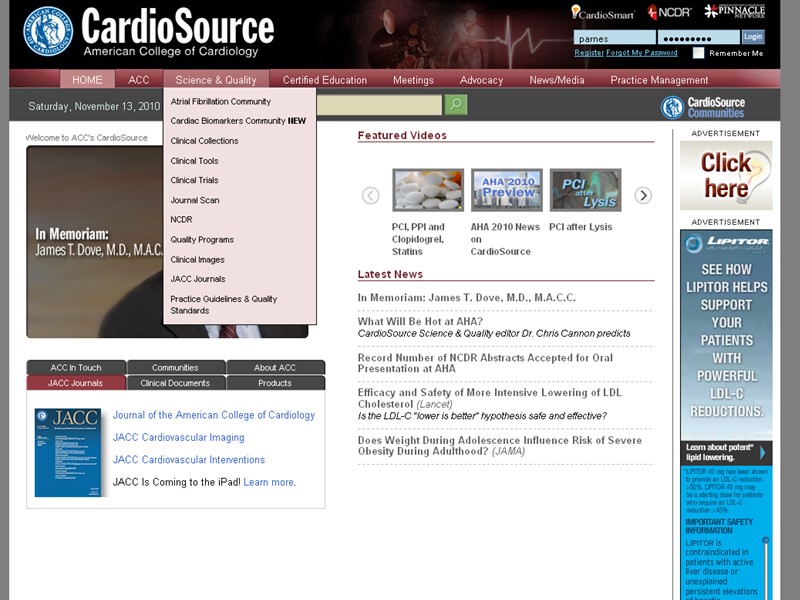The height and width of the screenshot is (600, 800).
Task: Select Practice Guidelines & Quality Standards
Action: tap(223, 305)
